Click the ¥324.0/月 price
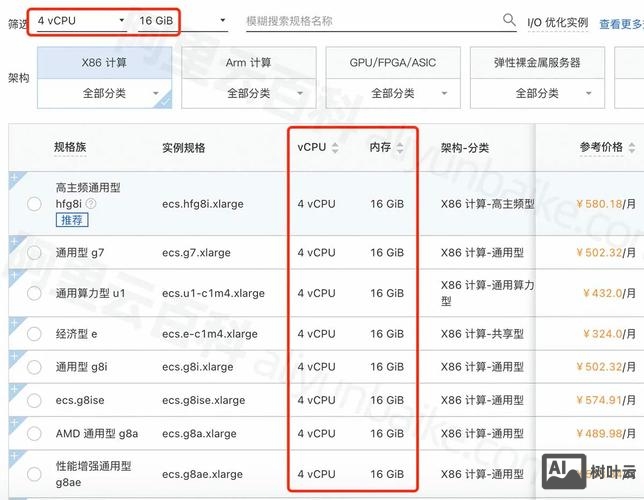644x500 pixels. 610,334
